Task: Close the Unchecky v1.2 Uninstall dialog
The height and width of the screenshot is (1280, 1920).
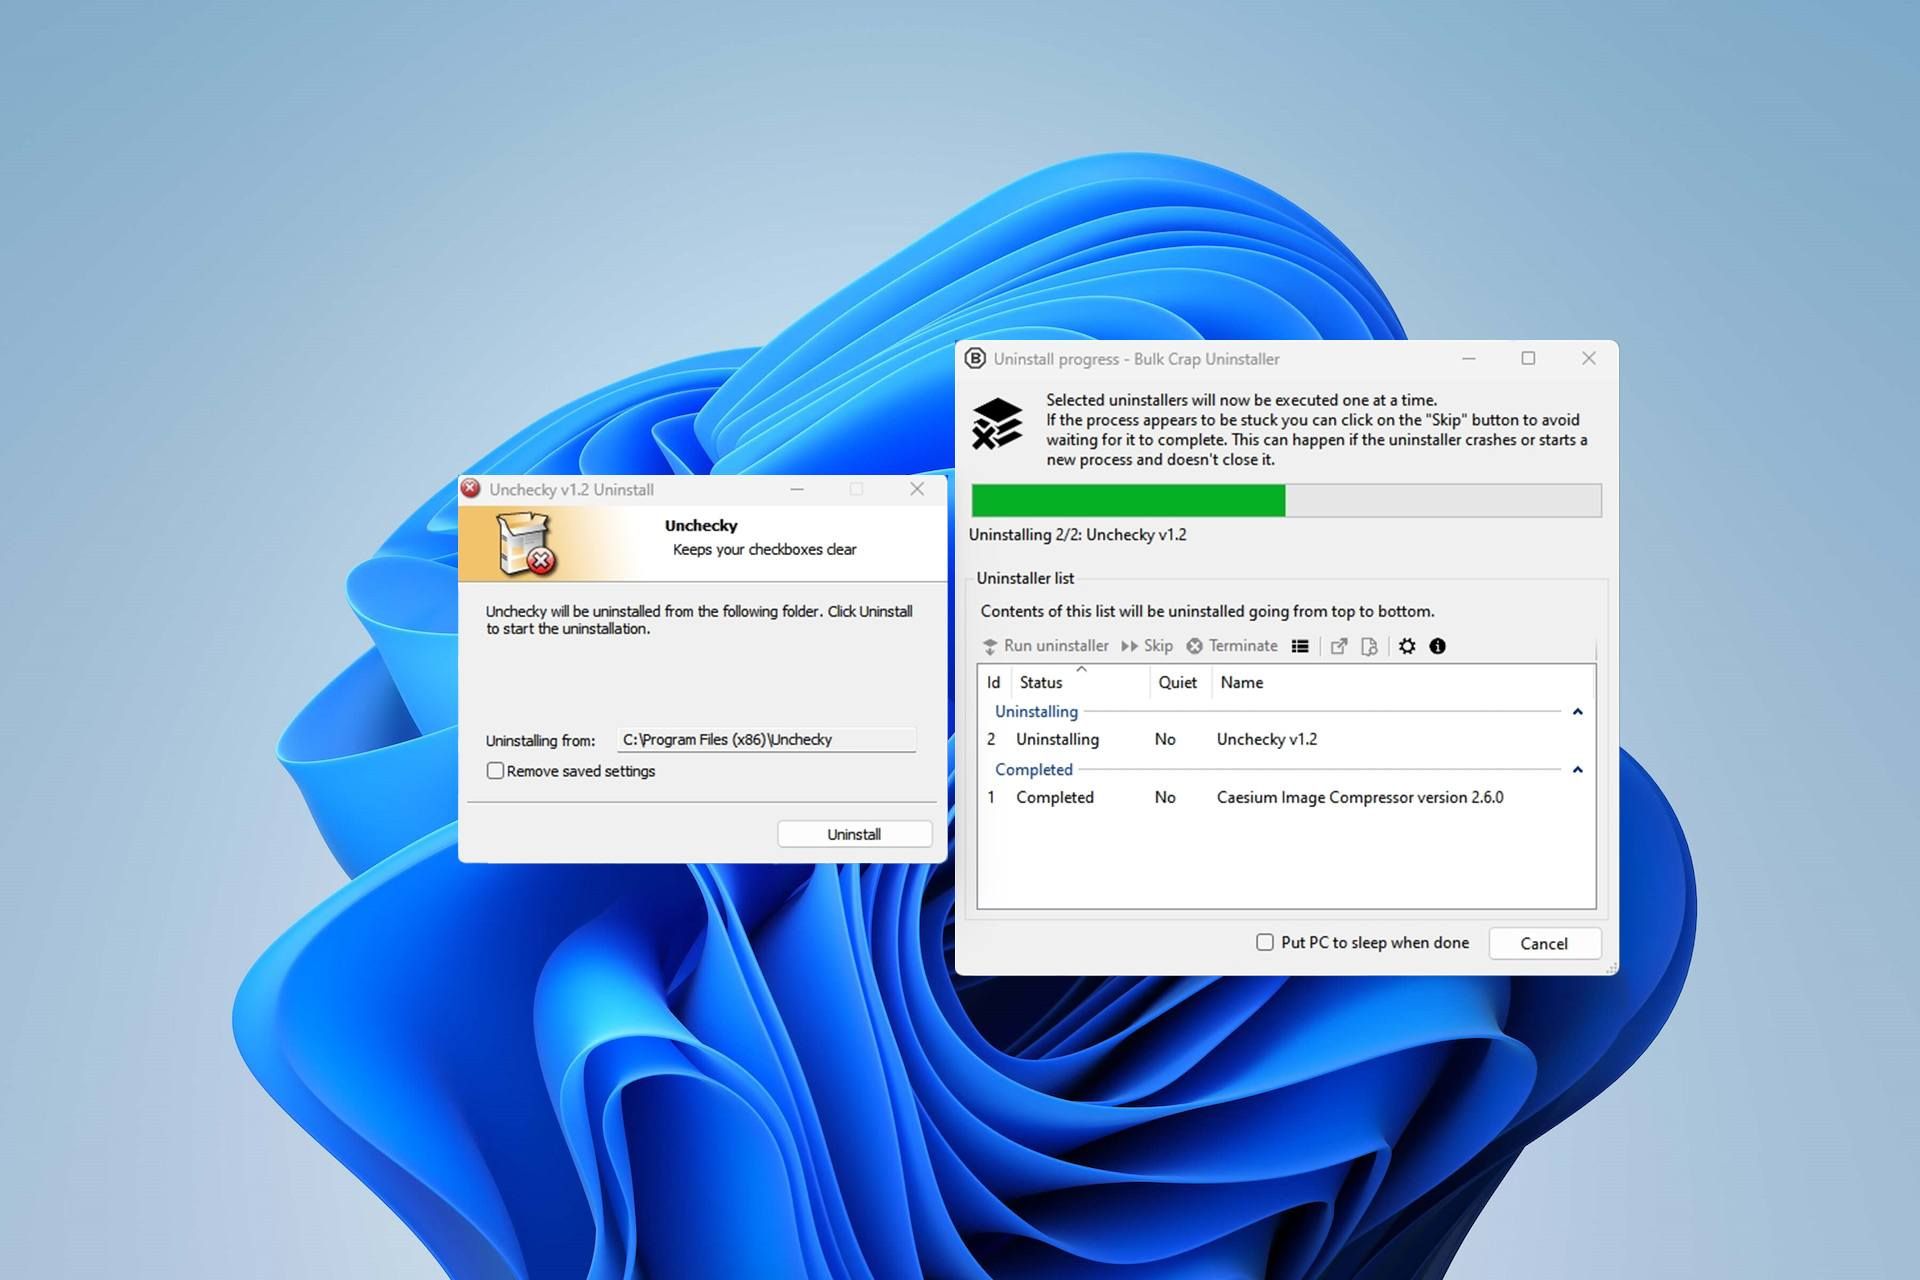Action: click(917, 489)
